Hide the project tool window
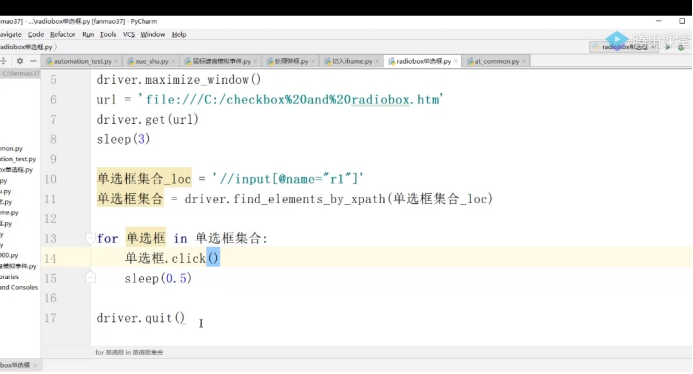693x374 pixels. [x=33, y=61]
